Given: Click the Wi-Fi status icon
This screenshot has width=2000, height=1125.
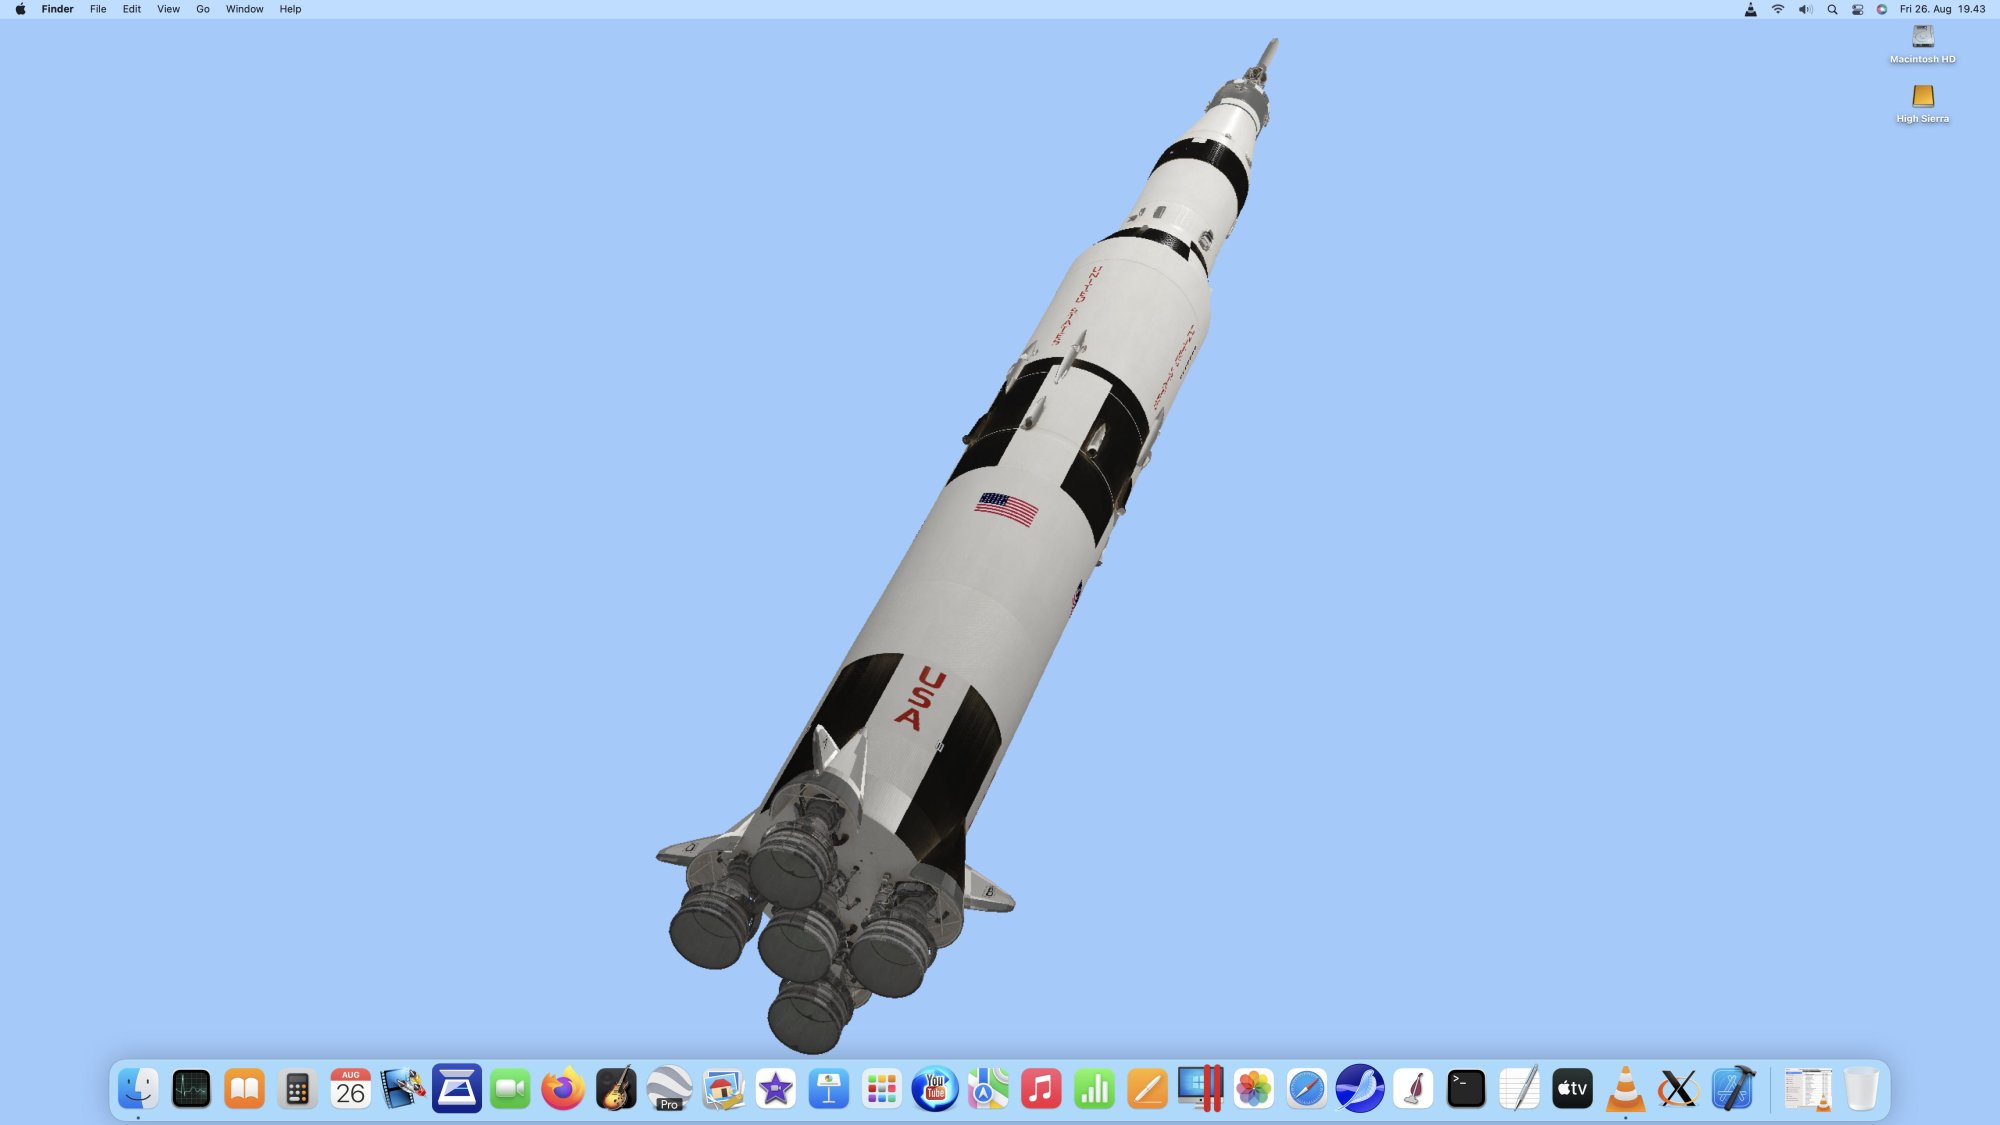Looking at the screenshot, I should [x=1778, y=9].
